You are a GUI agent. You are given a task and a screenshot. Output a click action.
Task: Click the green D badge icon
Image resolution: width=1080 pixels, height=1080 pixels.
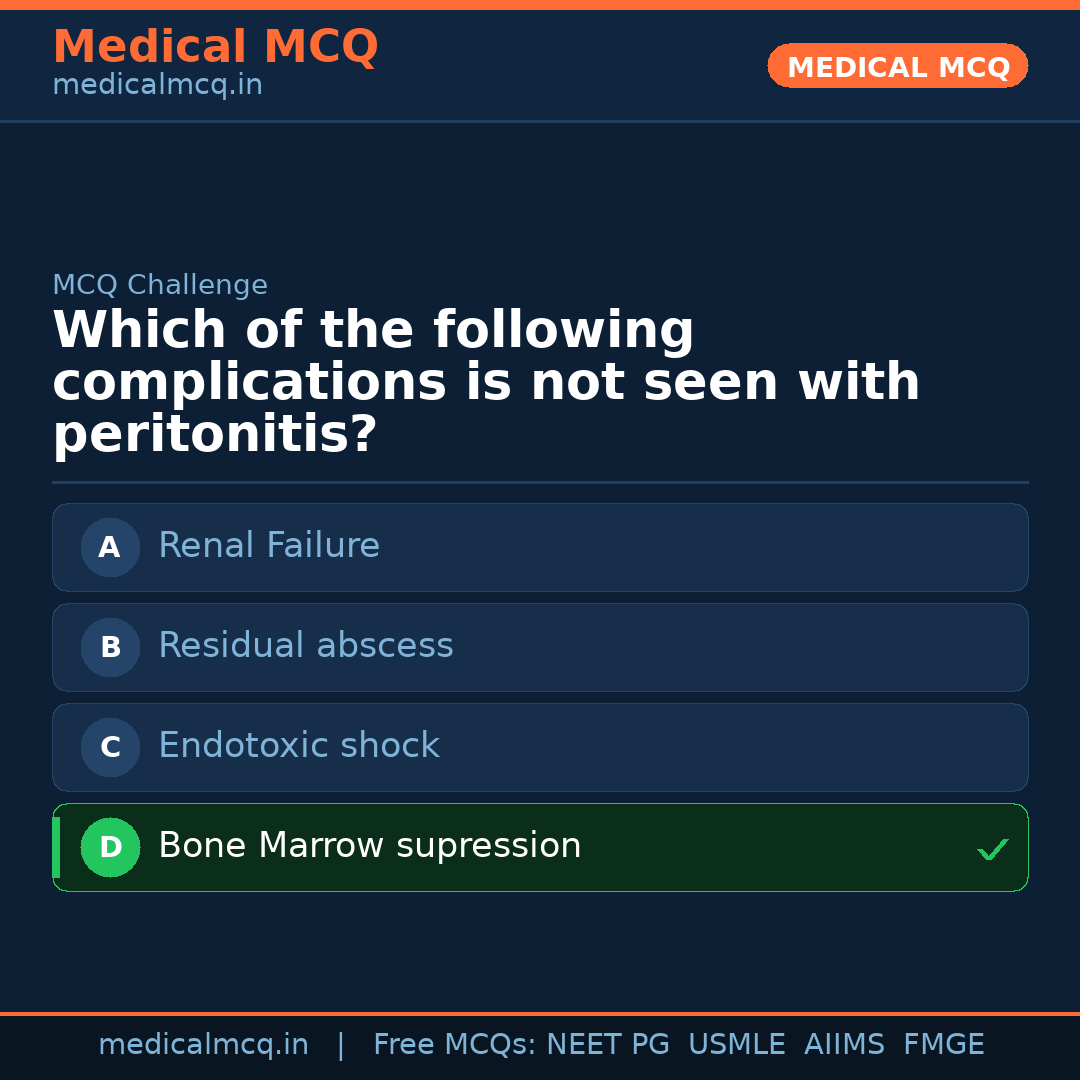point(110,847)
